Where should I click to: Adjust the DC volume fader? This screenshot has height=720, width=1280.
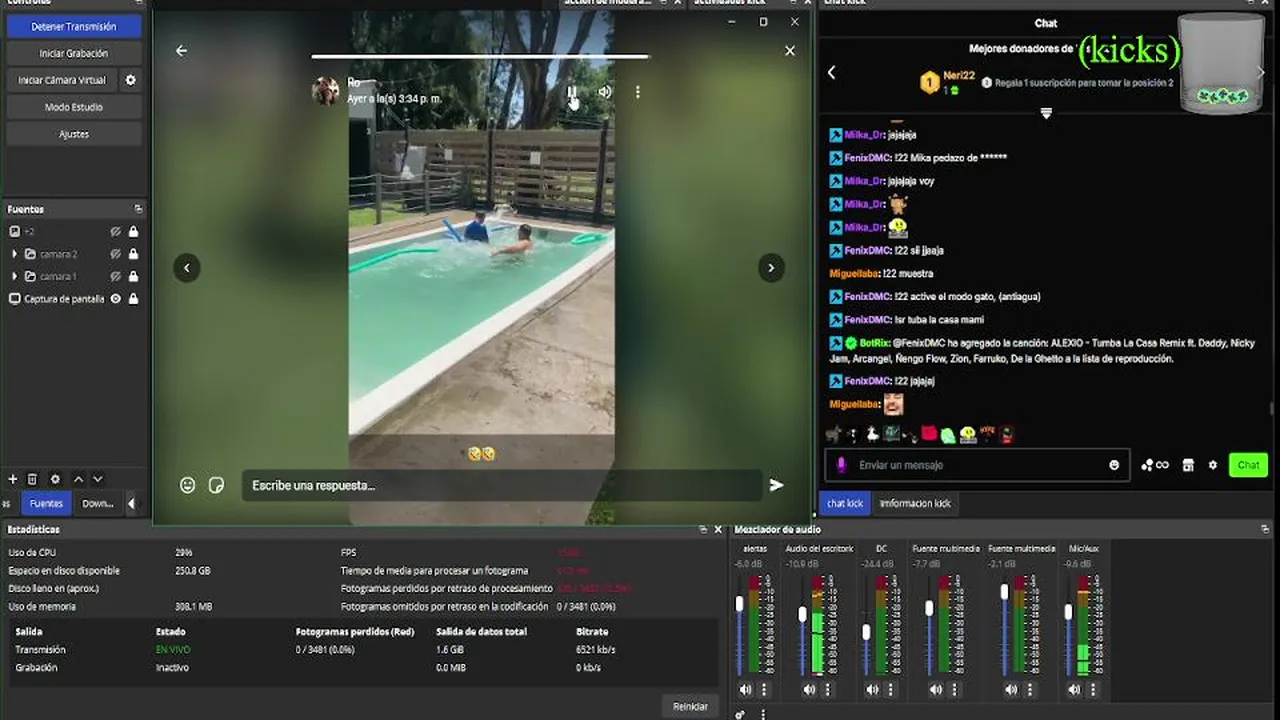pyautogui.click(x=866, y=632)
